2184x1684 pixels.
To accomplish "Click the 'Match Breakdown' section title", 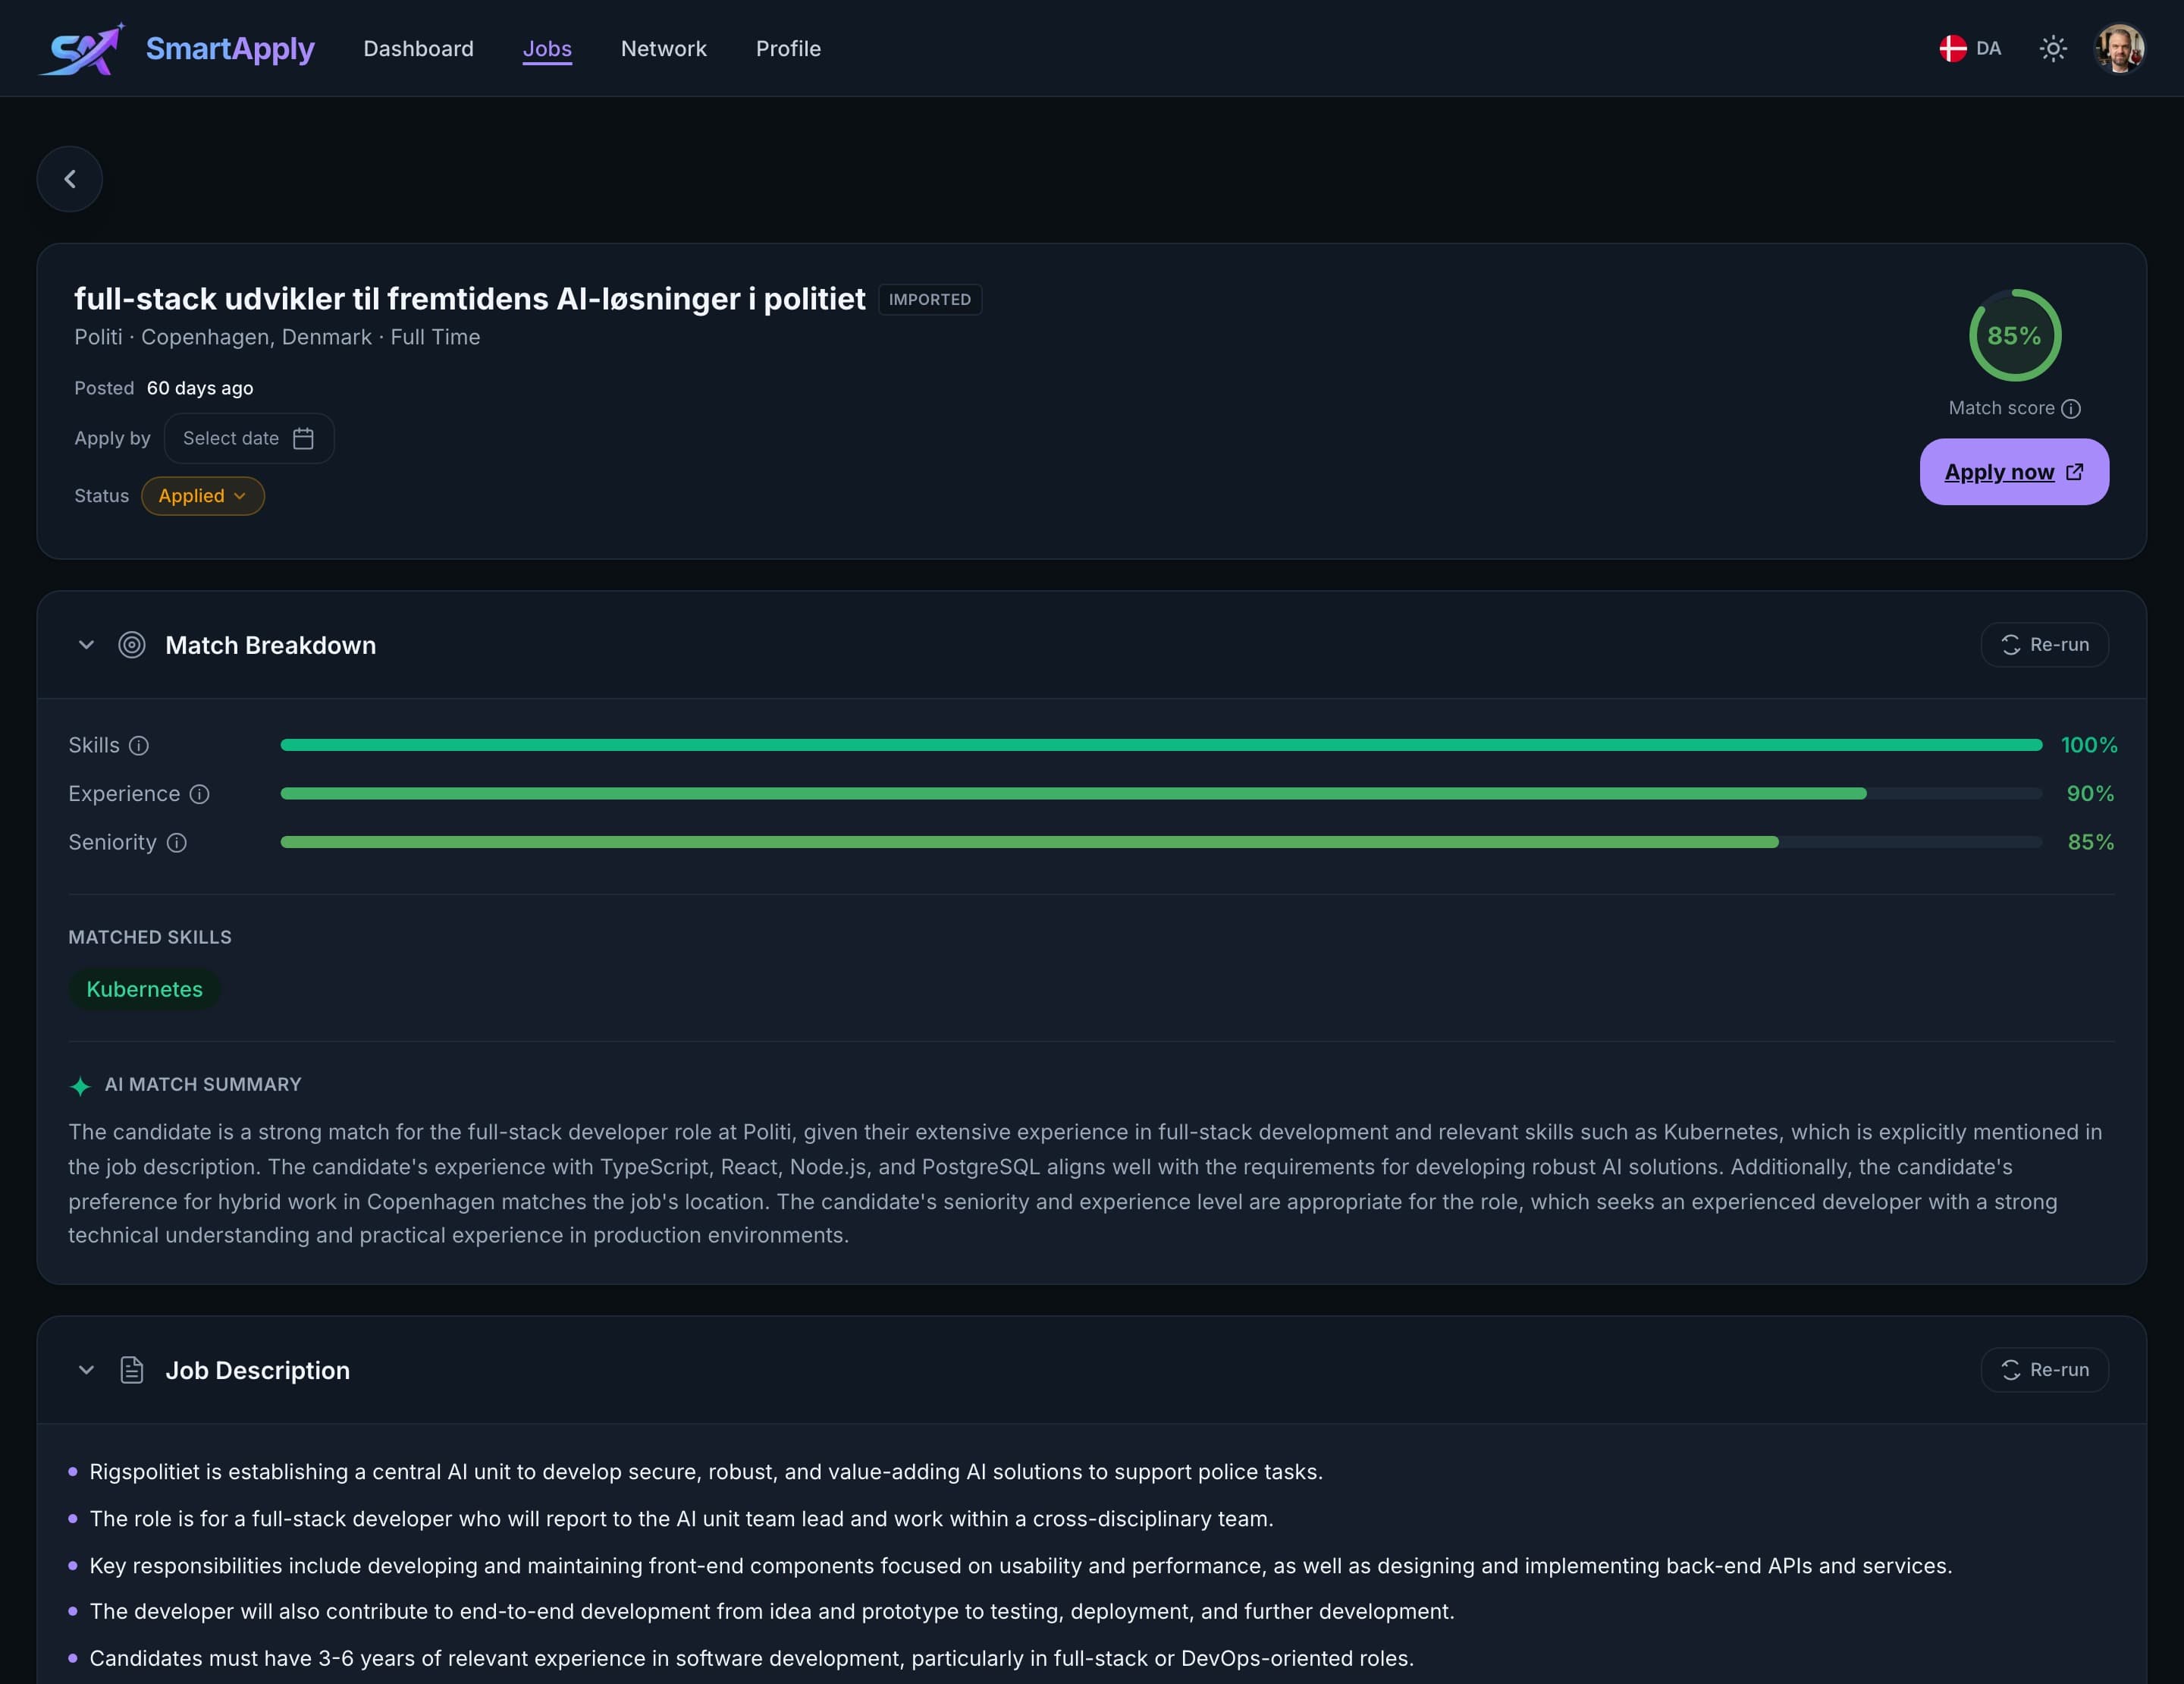I will coord(270,645).
